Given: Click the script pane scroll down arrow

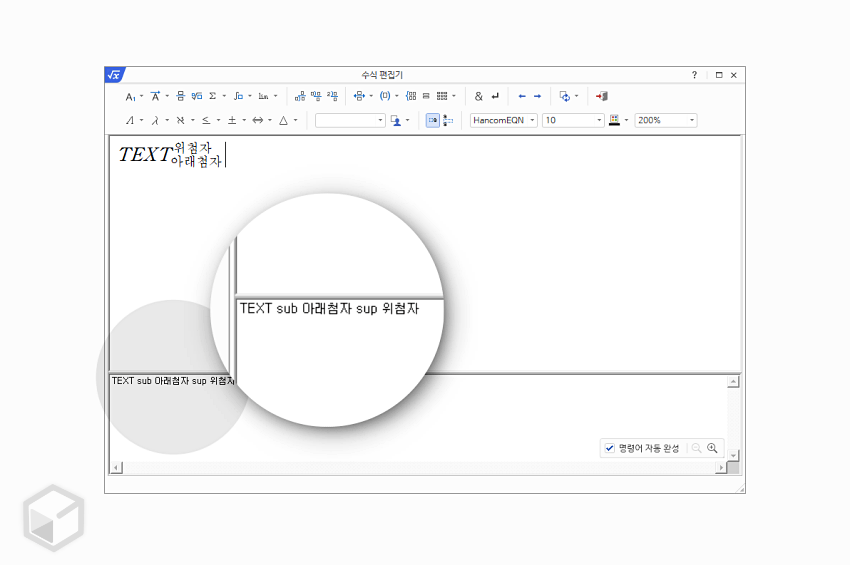Looking at the screenshot, I should coord(733,455).
